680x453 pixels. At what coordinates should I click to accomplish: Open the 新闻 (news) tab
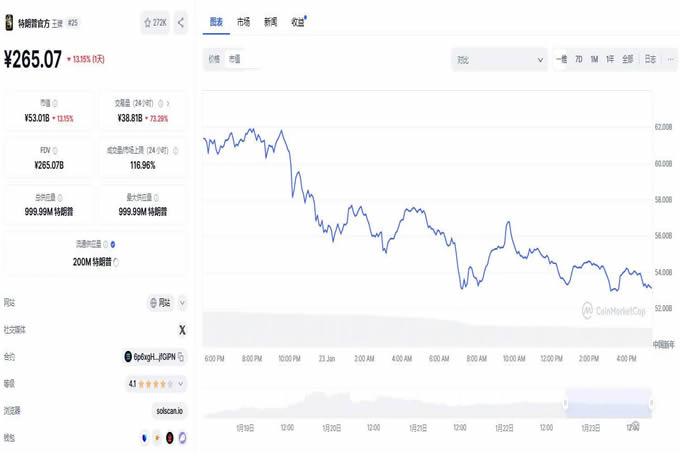click(x=271, y=21)
